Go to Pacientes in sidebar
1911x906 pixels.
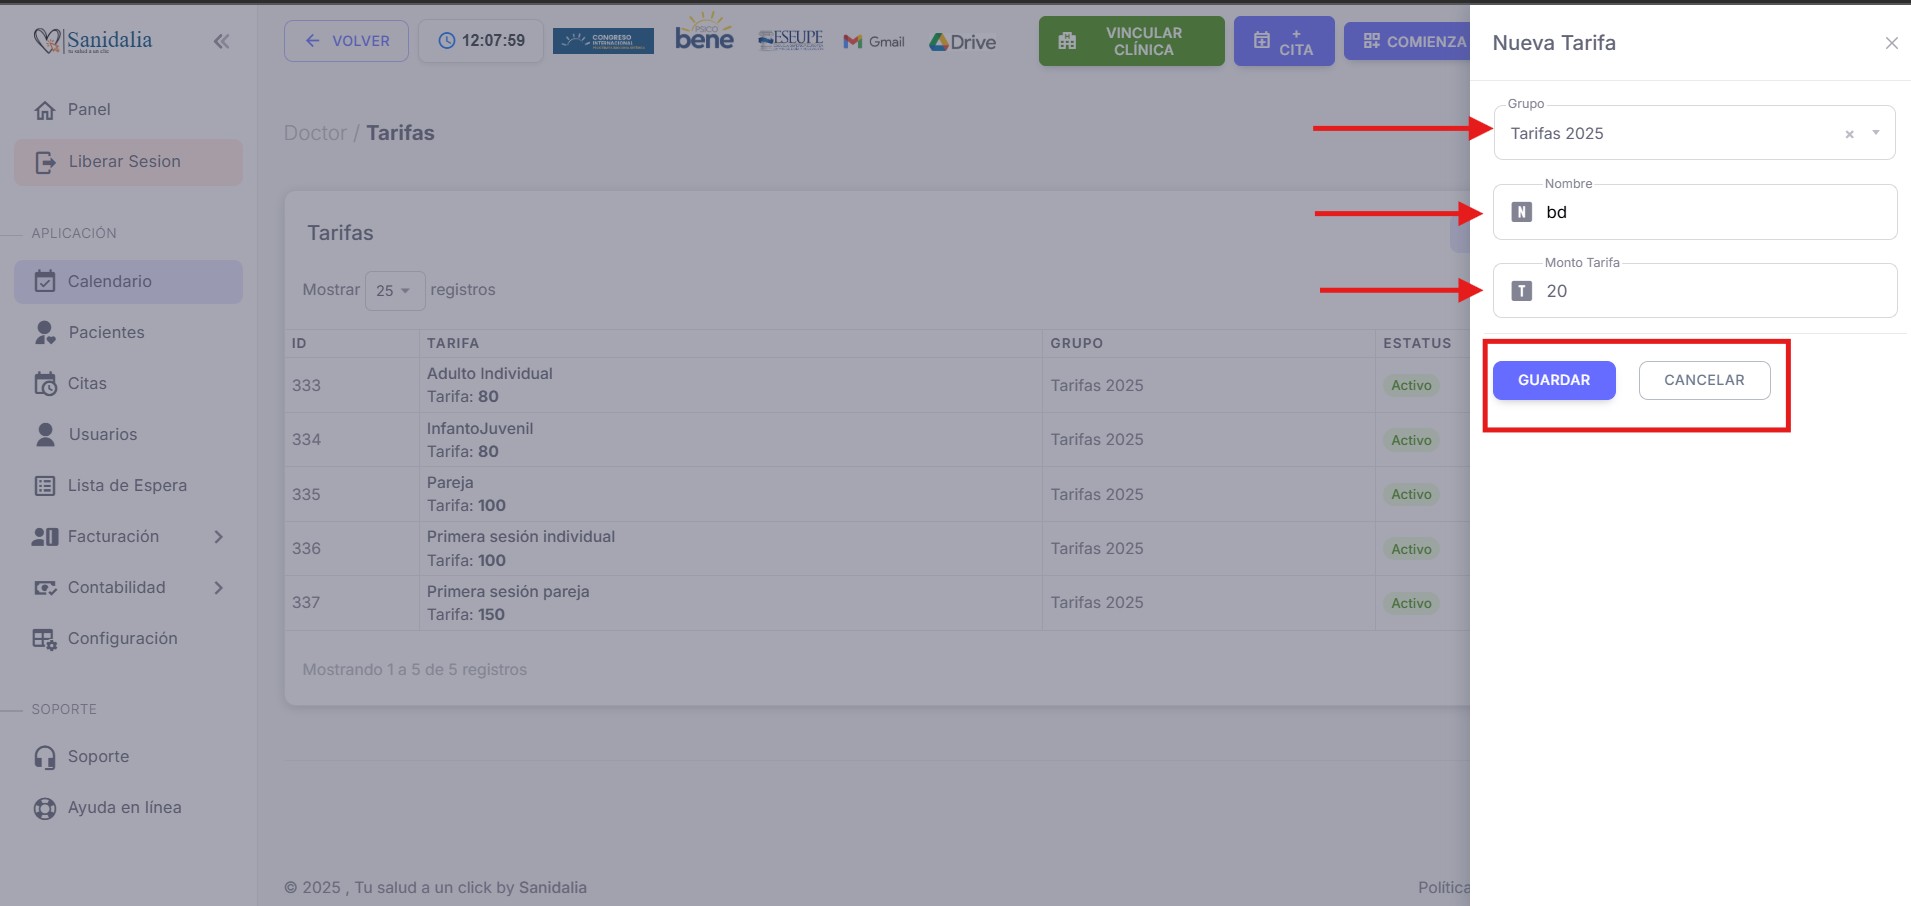click(x=106, y=332)
